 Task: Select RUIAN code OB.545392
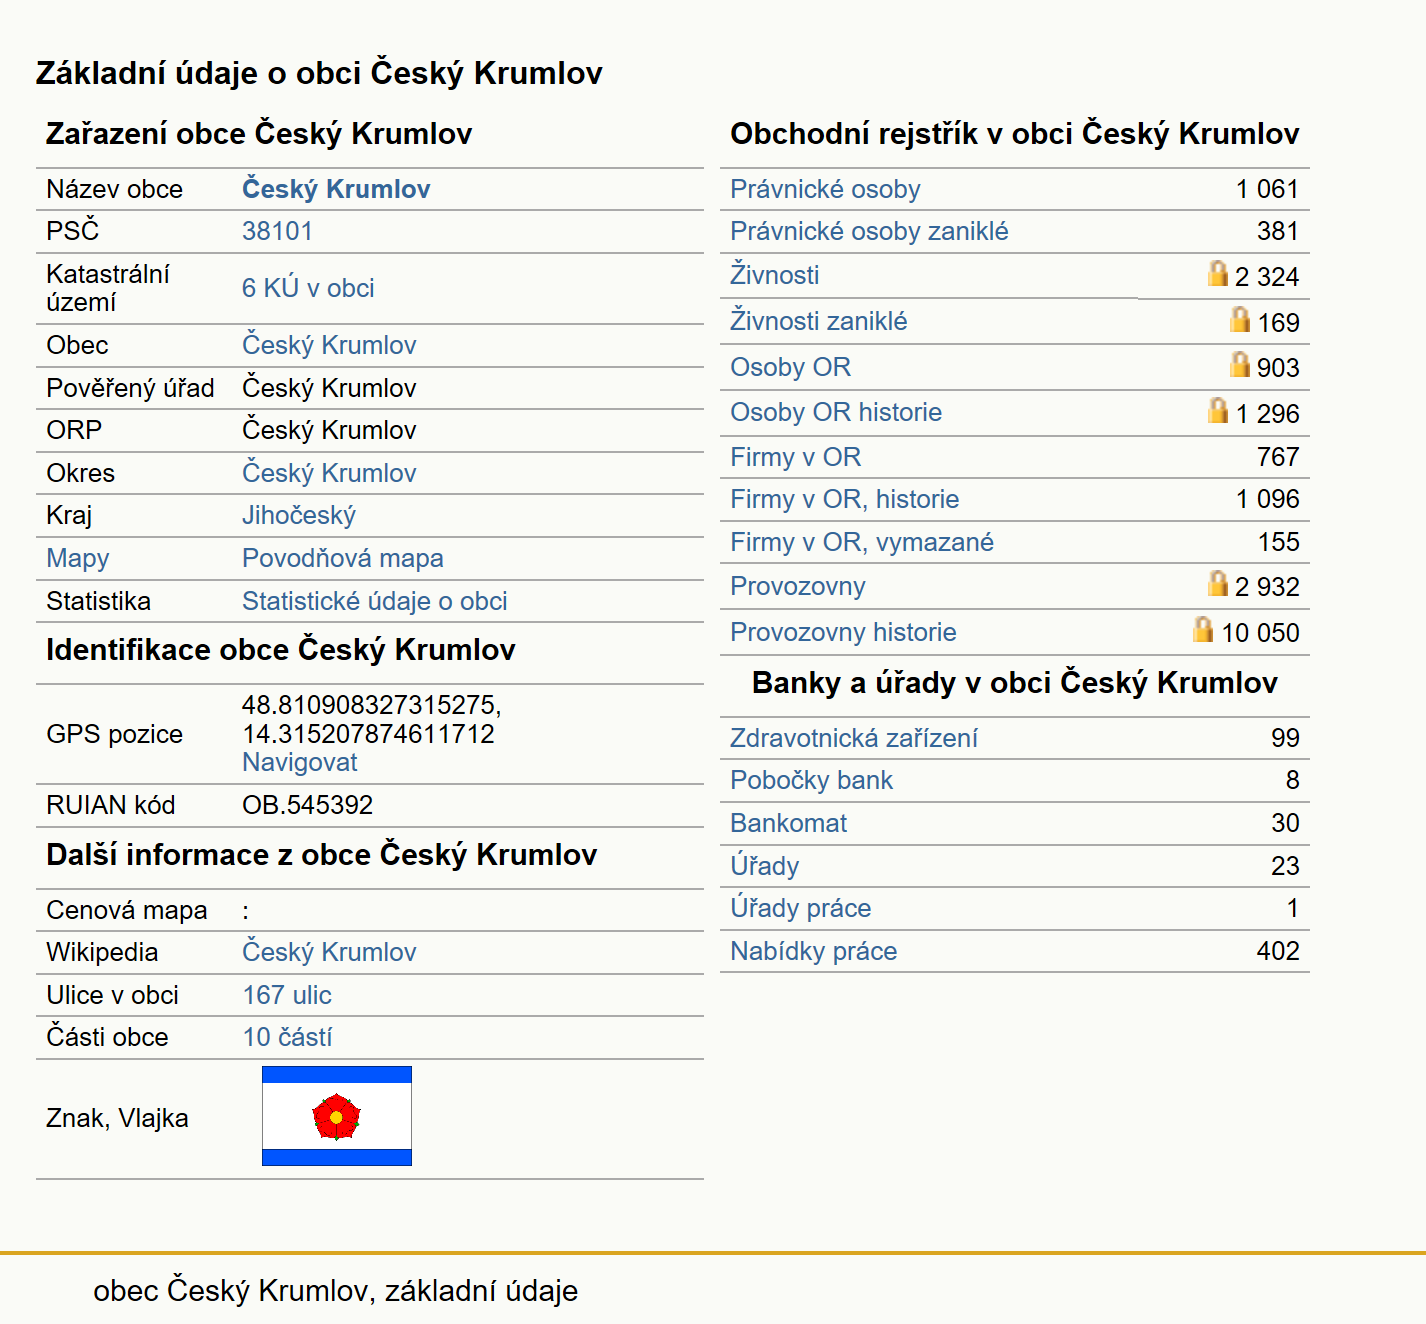tap(308, 805)
